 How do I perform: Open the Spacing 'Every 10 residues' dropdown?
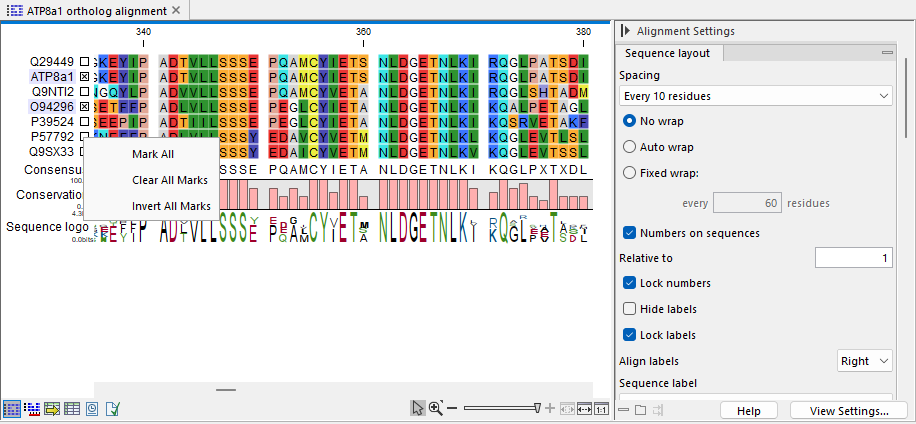(755, 96)
